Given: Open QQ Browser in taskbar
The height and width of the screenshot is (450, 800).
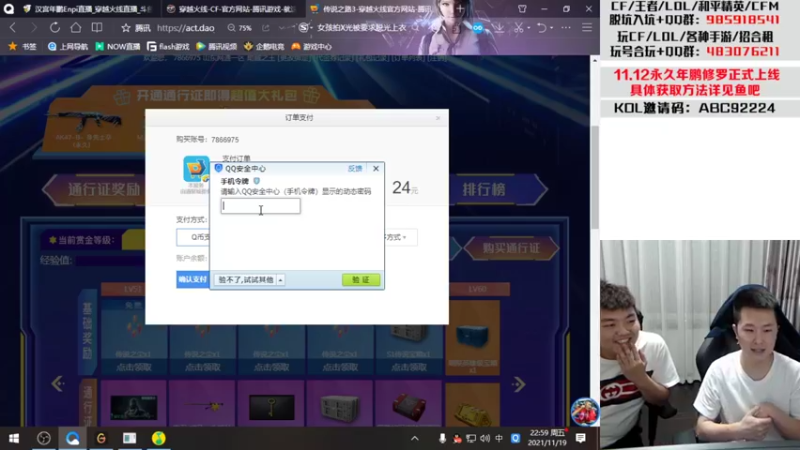Looking at the screenshot, I should tap(72, 438).
